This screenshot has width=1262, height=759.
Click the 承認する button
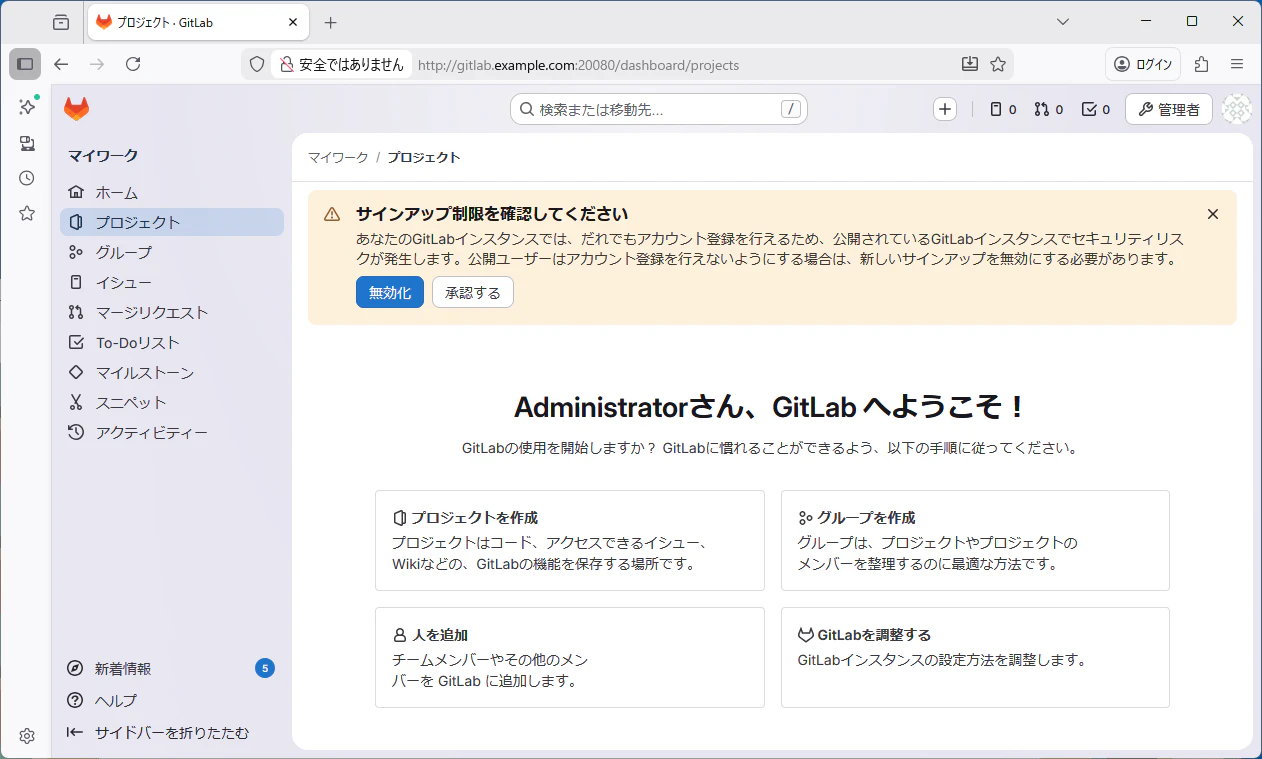tap(473, 292)
